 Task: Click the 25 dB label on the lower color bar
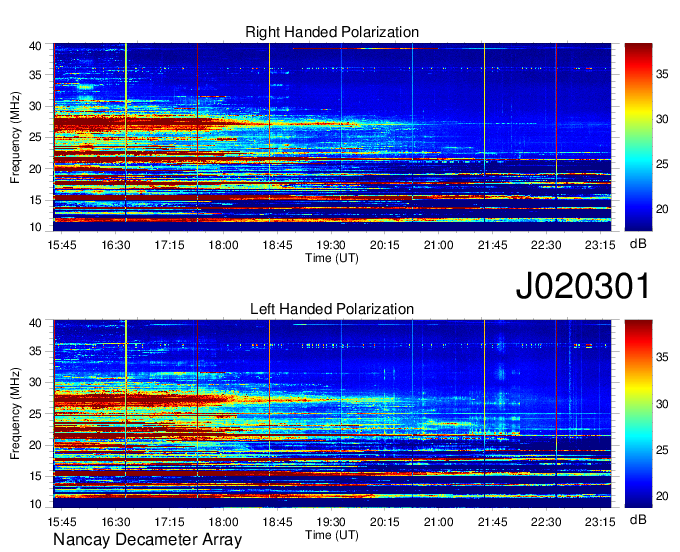(663, 450)
